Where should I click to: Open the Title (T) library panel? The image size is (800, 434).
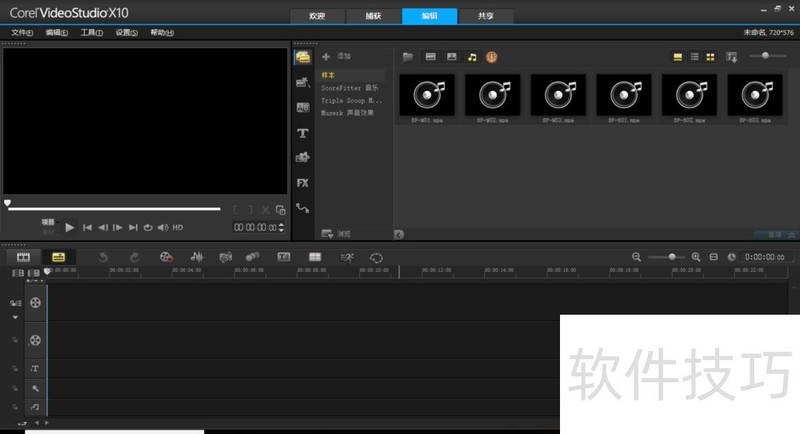(x=302, y=133)
